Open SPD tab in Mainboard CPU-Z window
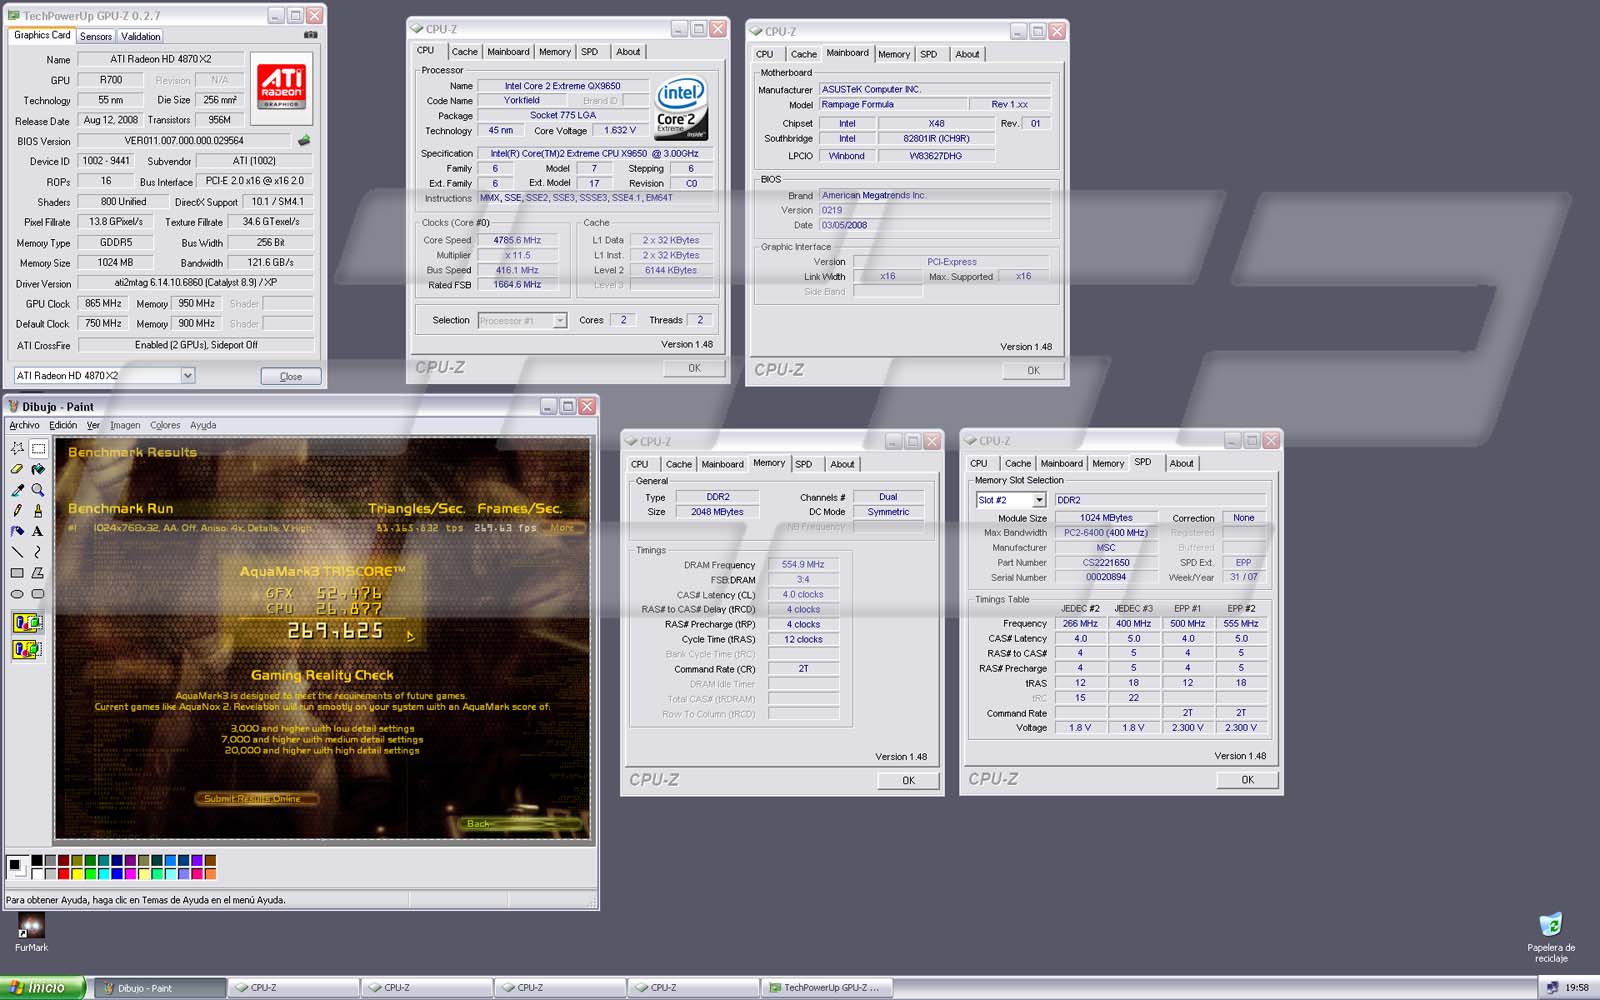1600x1000 pixels. coord(929,54)
